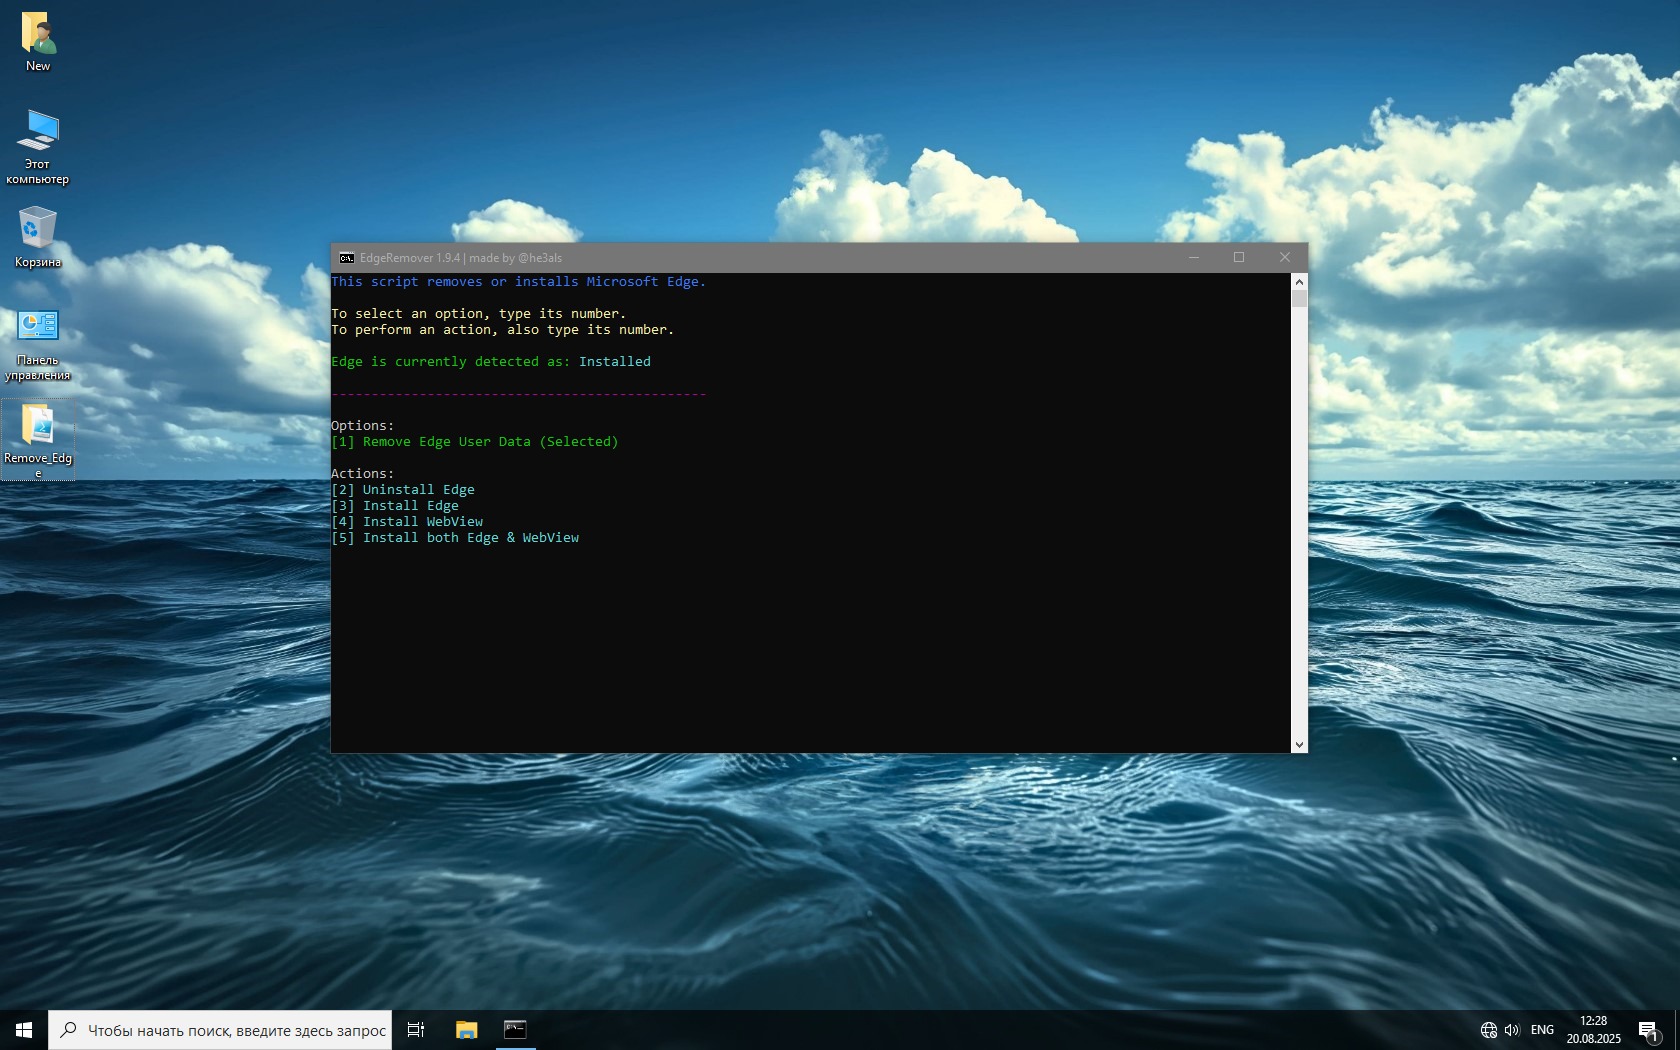Open the network status tray icon
The height and width of the screenshot is (1050, 1680).
point(1488,1030)
